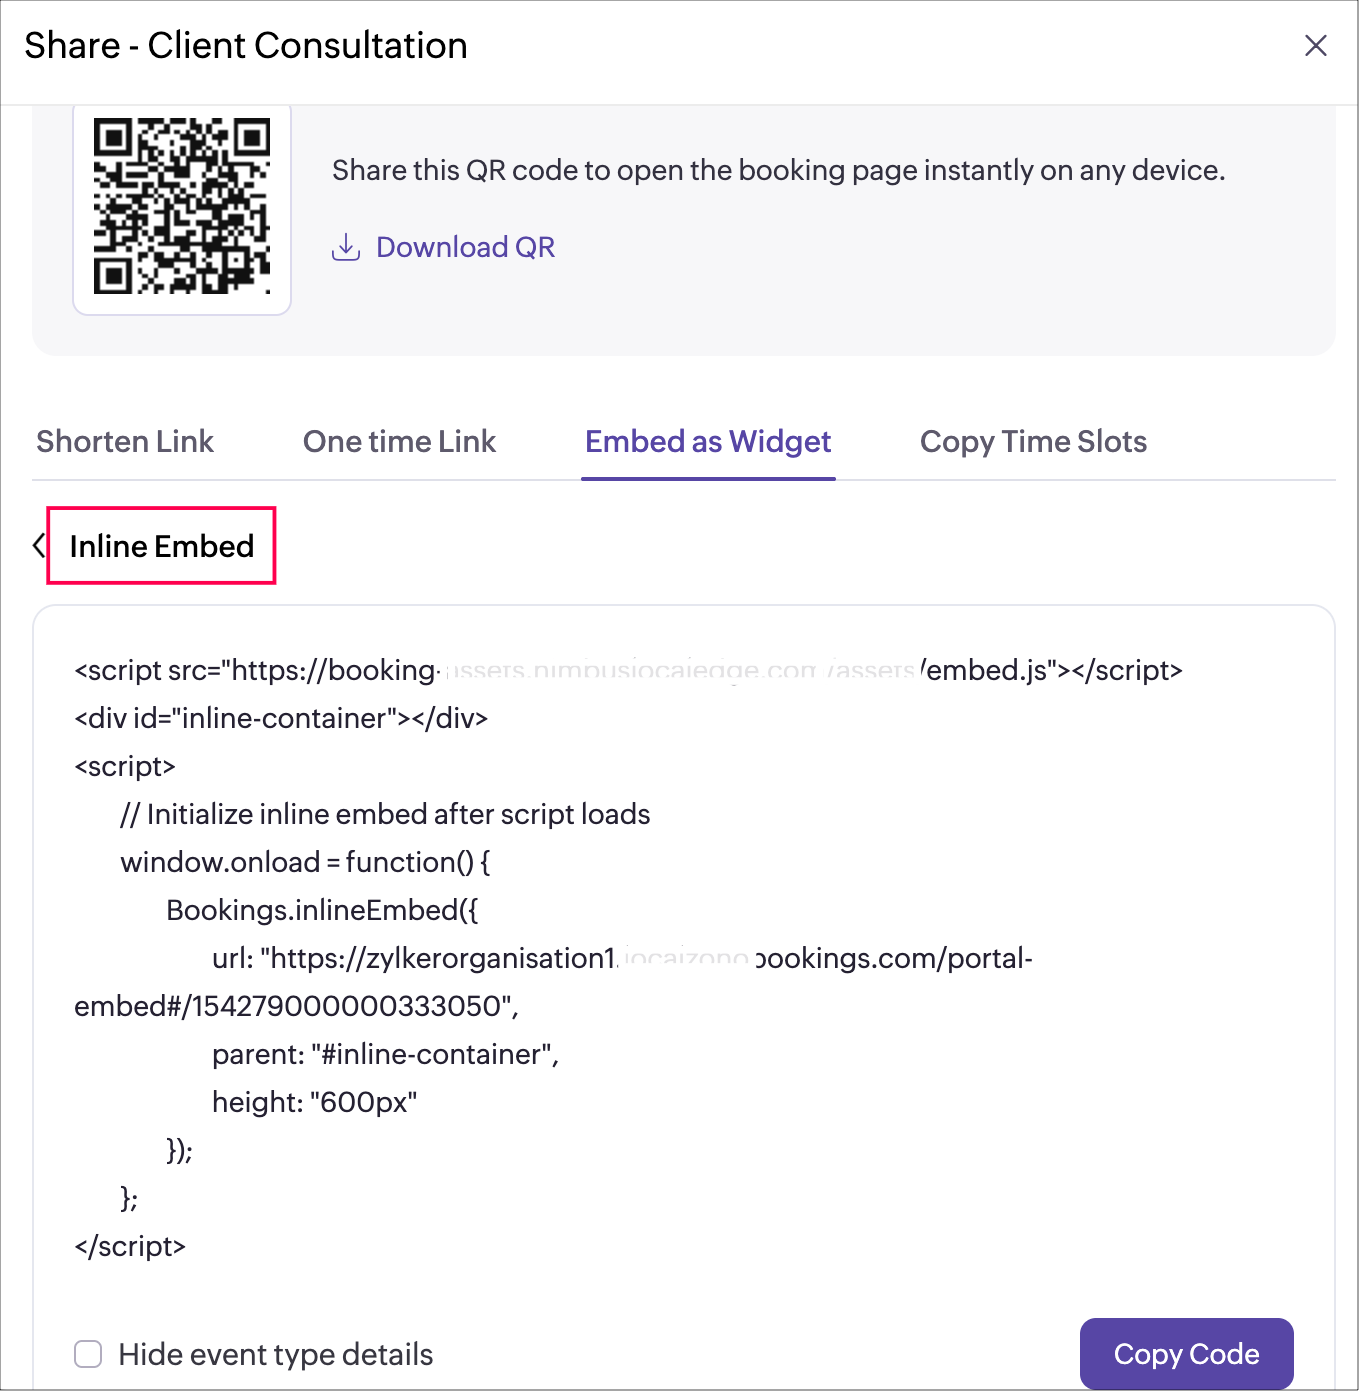This screenshot has width=1359, height=1391.
Task: Click the Share - Client Consultation title
Action: click(x=246, y=46)
